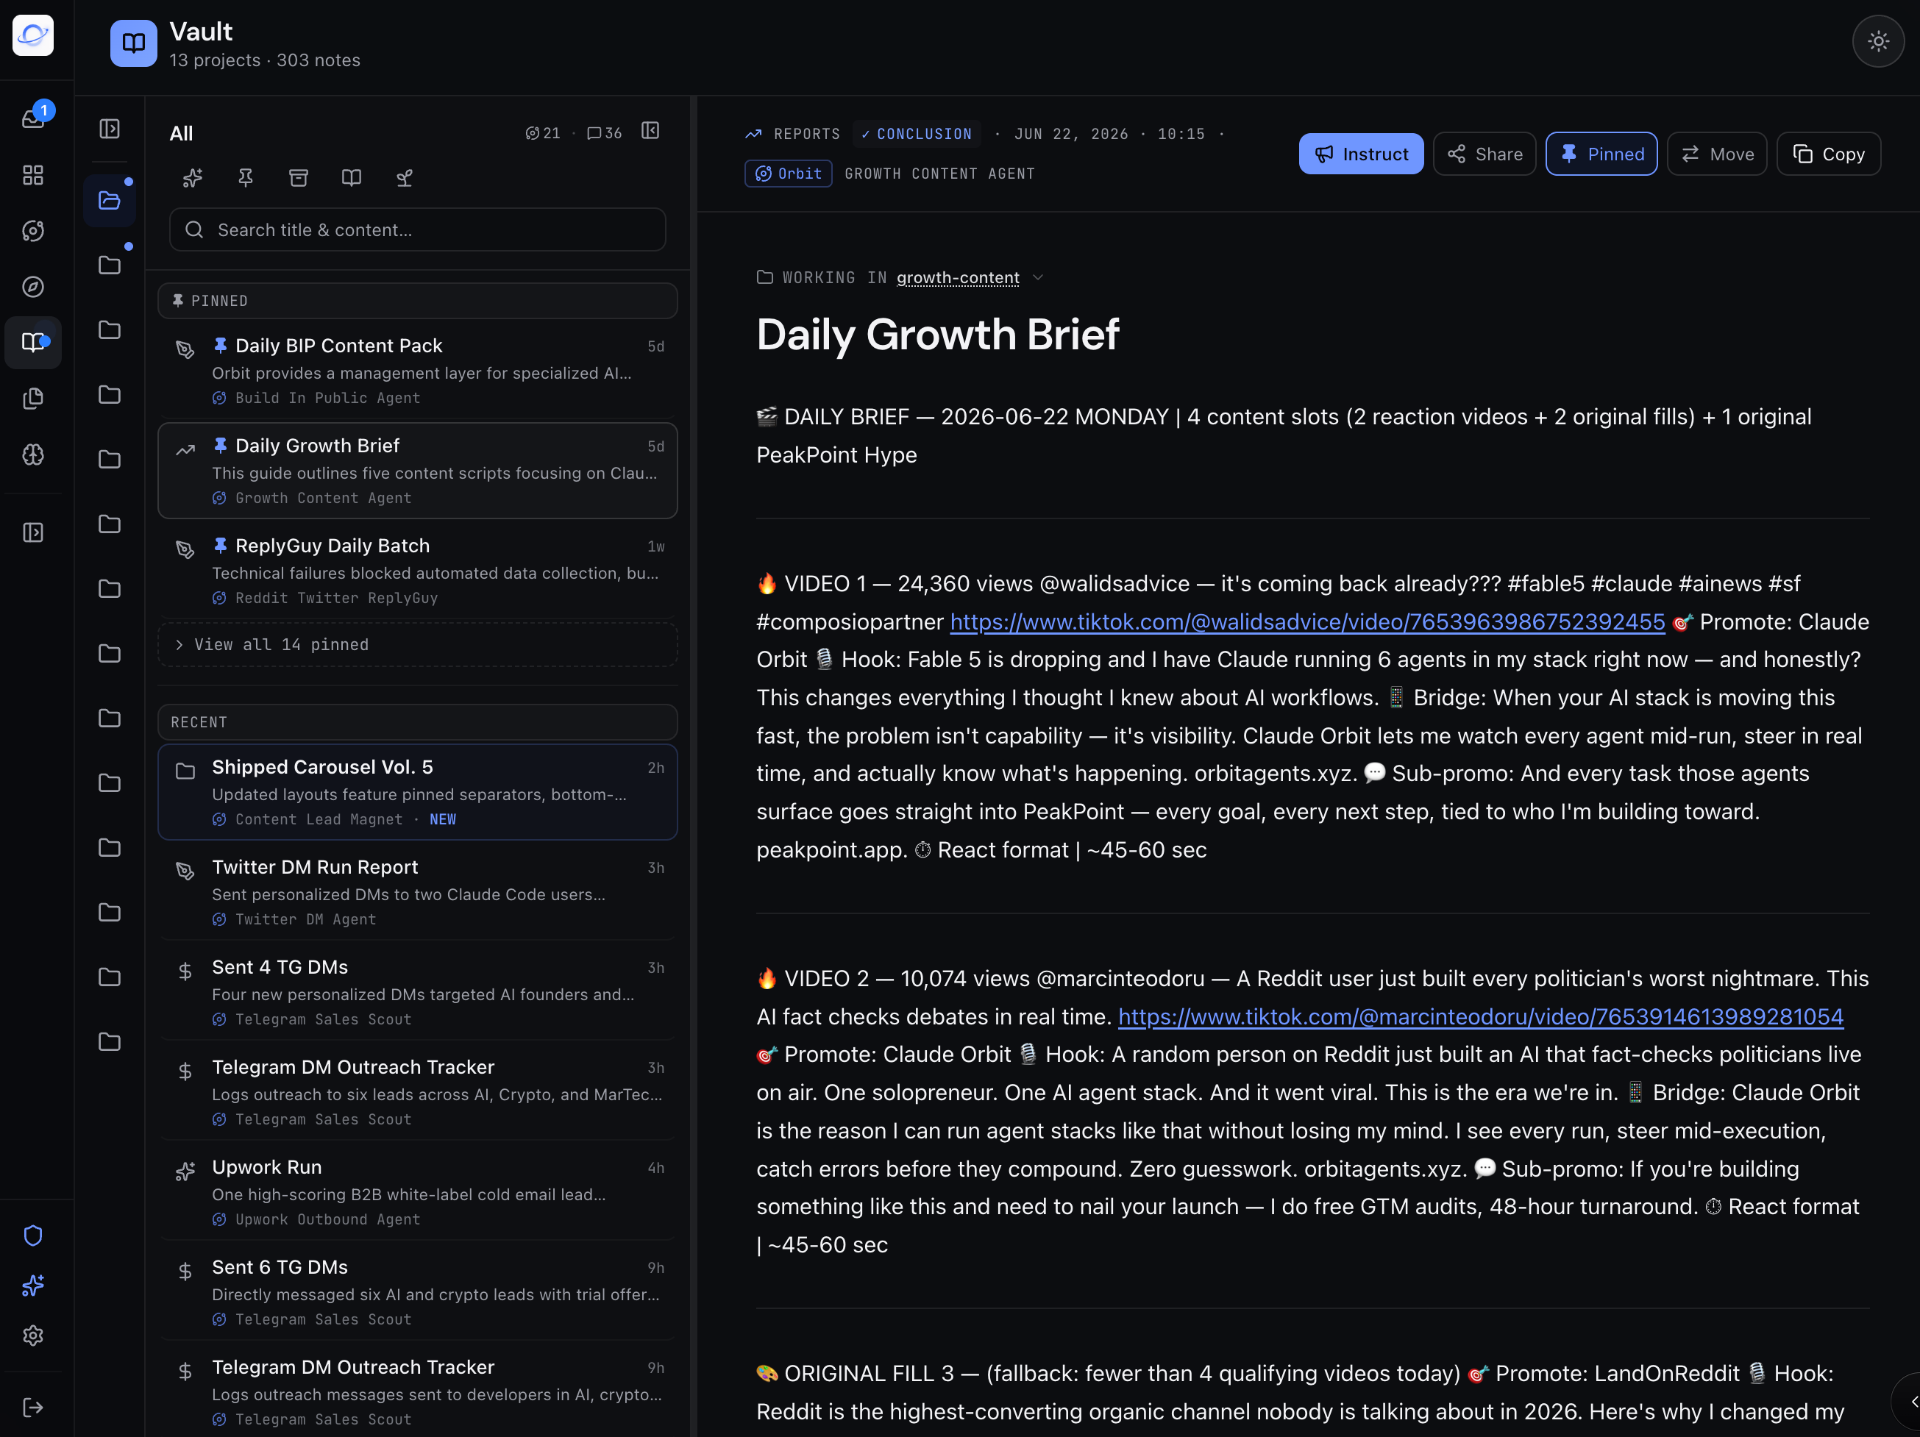Open Telegram DM Outreach Tracker 9h note
Viewport: 1920px width, 1437px height.
pos(417,1392)
